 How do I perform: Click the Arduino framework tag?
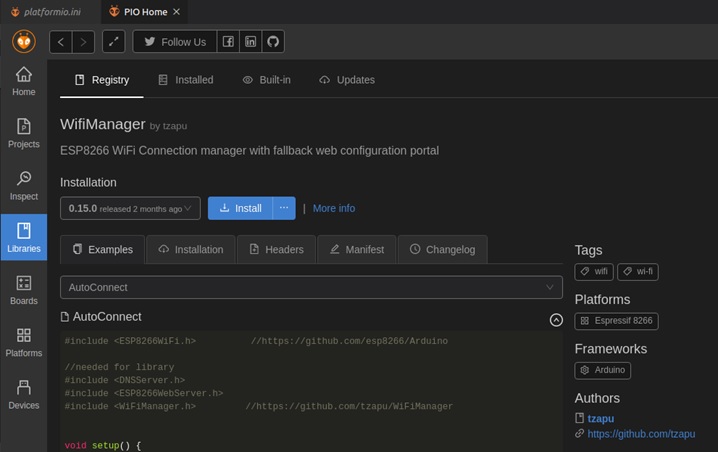(603, 370)
